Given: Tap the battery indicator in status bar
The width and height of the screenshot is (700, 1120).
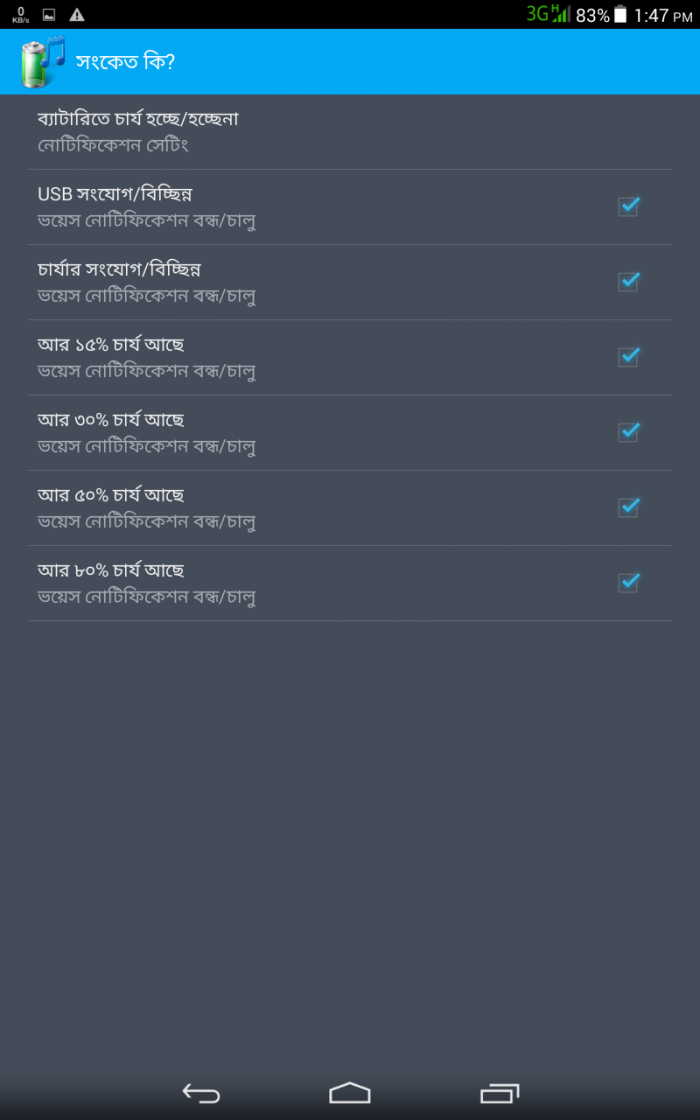Looking at the screenshot, I should [621, 15].
